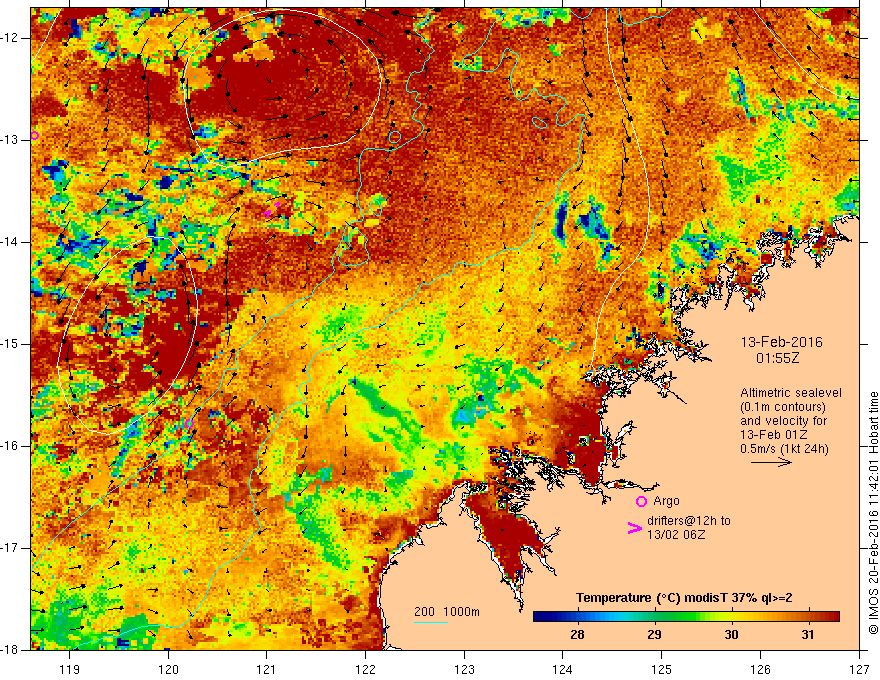
Task: Click the '200 1000m' depth label
Action: (447, 612)
